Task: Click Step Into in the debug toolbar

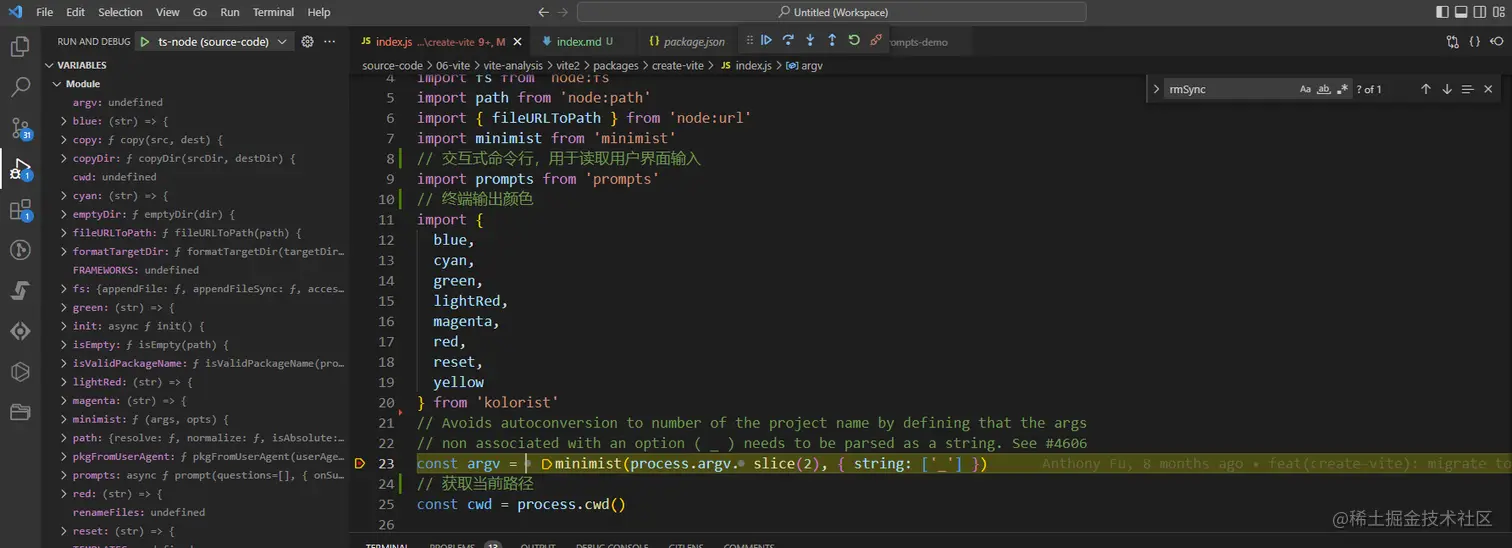Action: coord(810,40)
